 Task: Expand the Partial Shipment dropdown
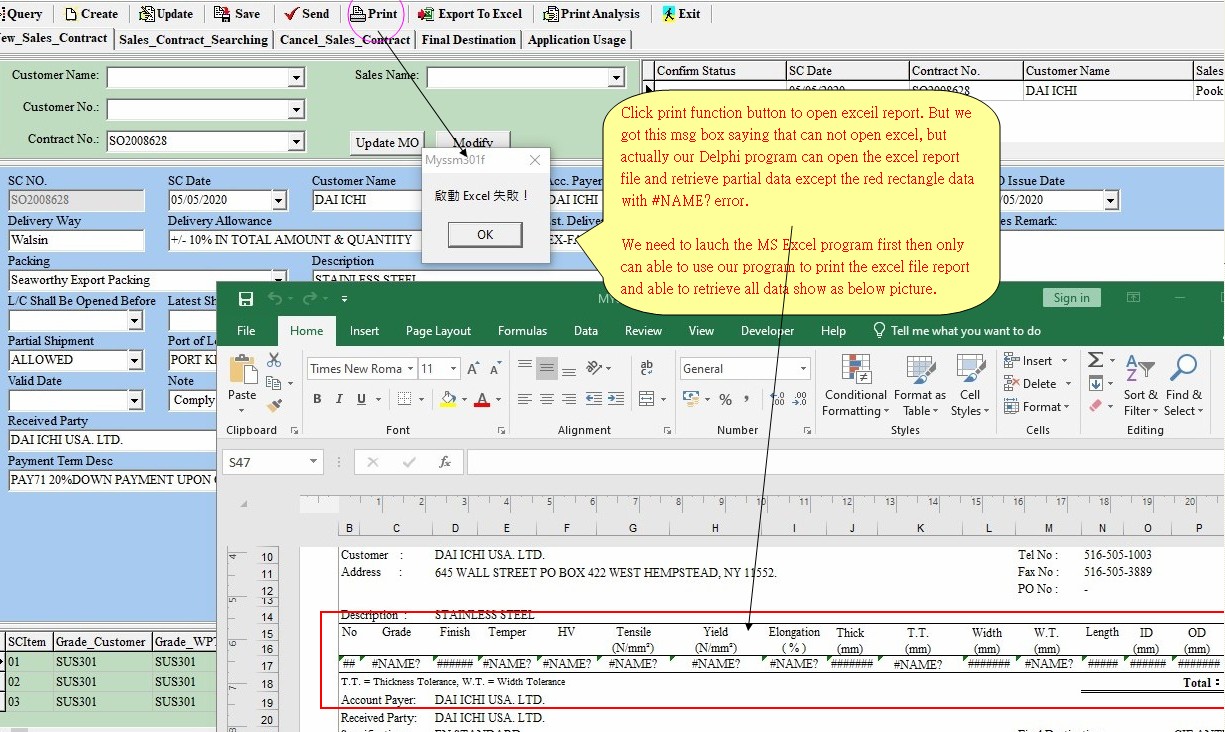tap(135, 360)
